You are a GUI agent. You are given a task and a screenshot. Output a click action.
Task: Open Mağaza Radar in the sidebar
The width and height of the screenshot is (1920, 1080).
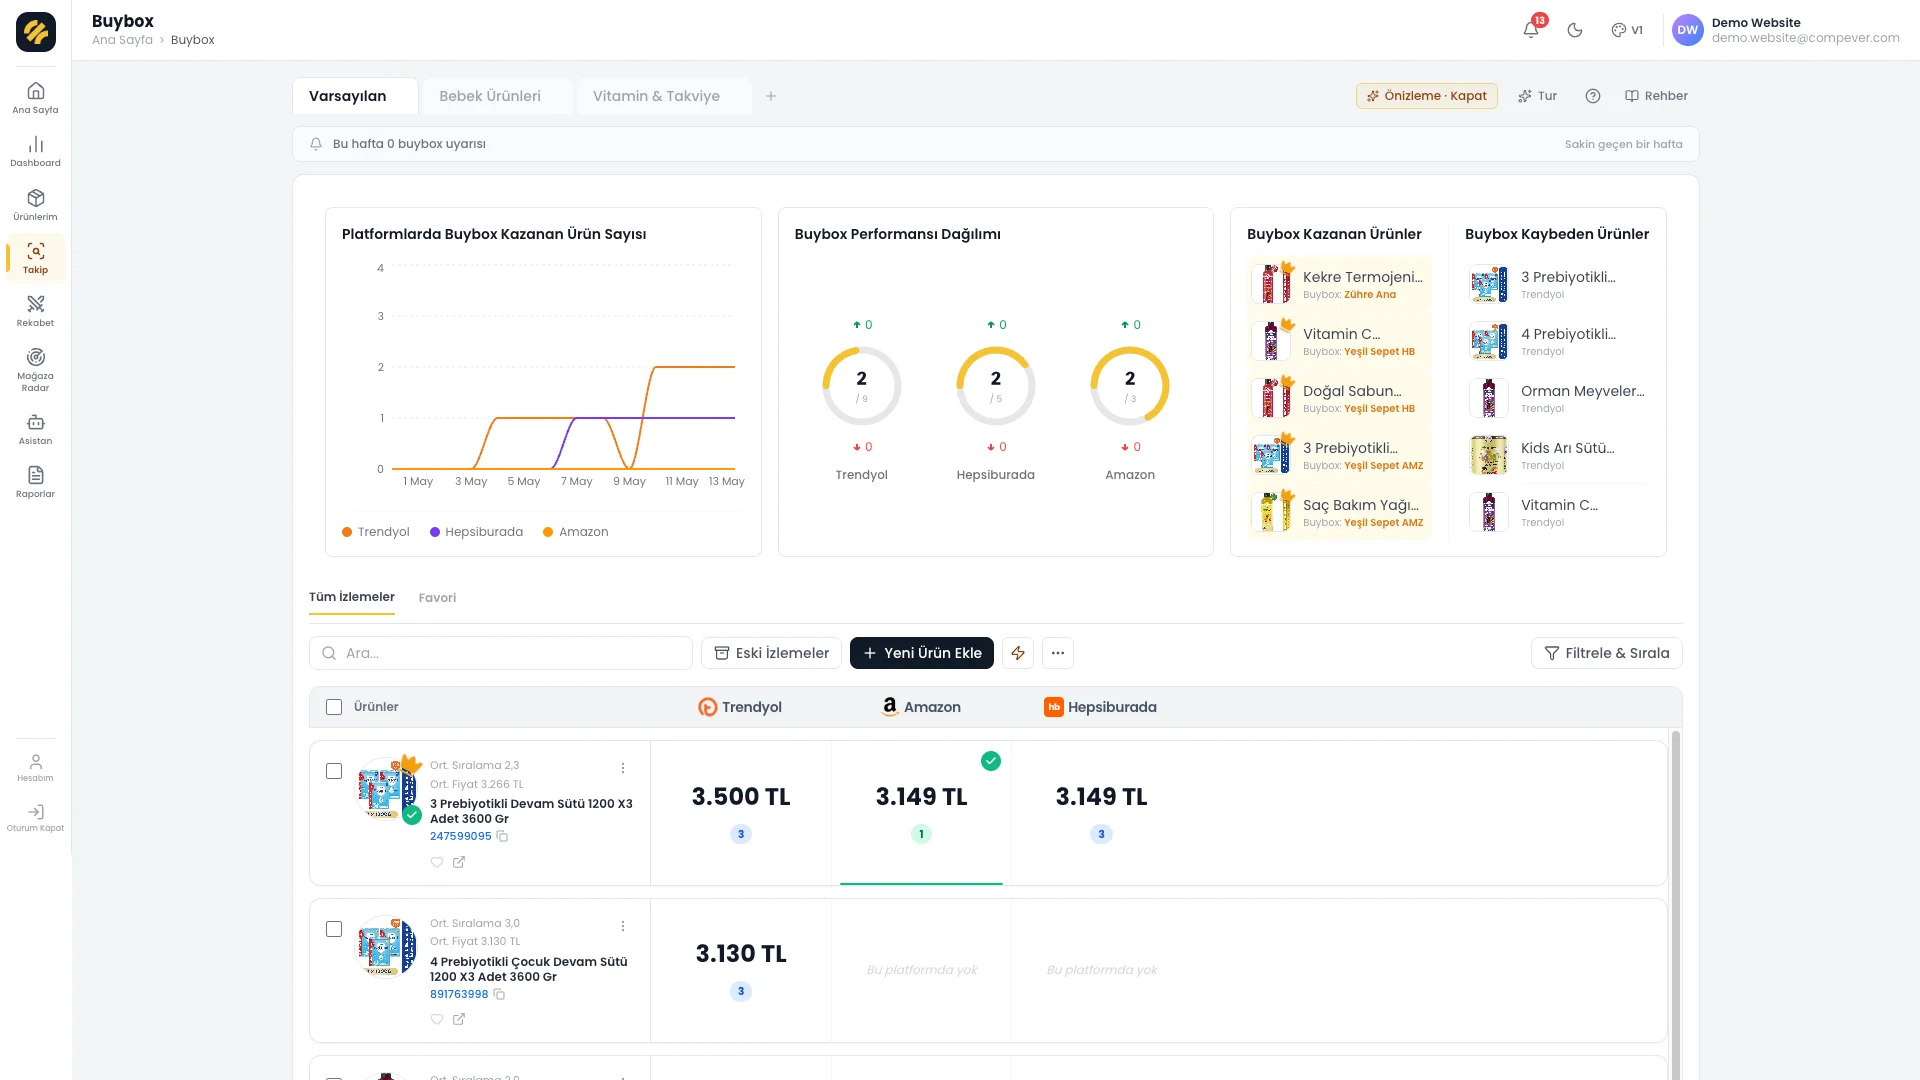[x=35, y=370]
